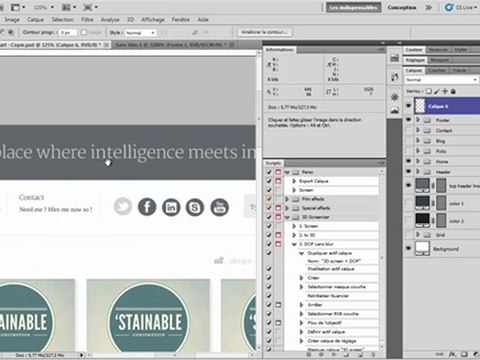Open the Image menu
Image resolution: width=480 pixels, height=360 pixels.
tap(12, 20)
